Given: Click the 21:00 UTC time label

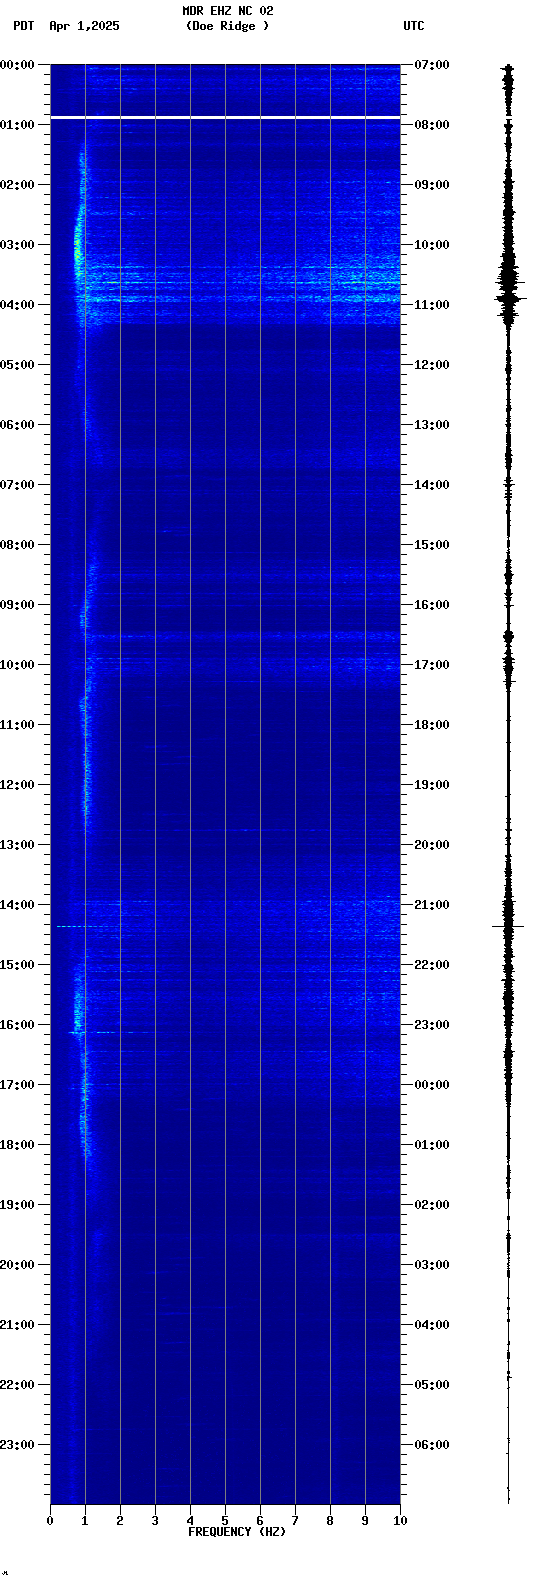Looking at the screenshot, I should point(432,905).
